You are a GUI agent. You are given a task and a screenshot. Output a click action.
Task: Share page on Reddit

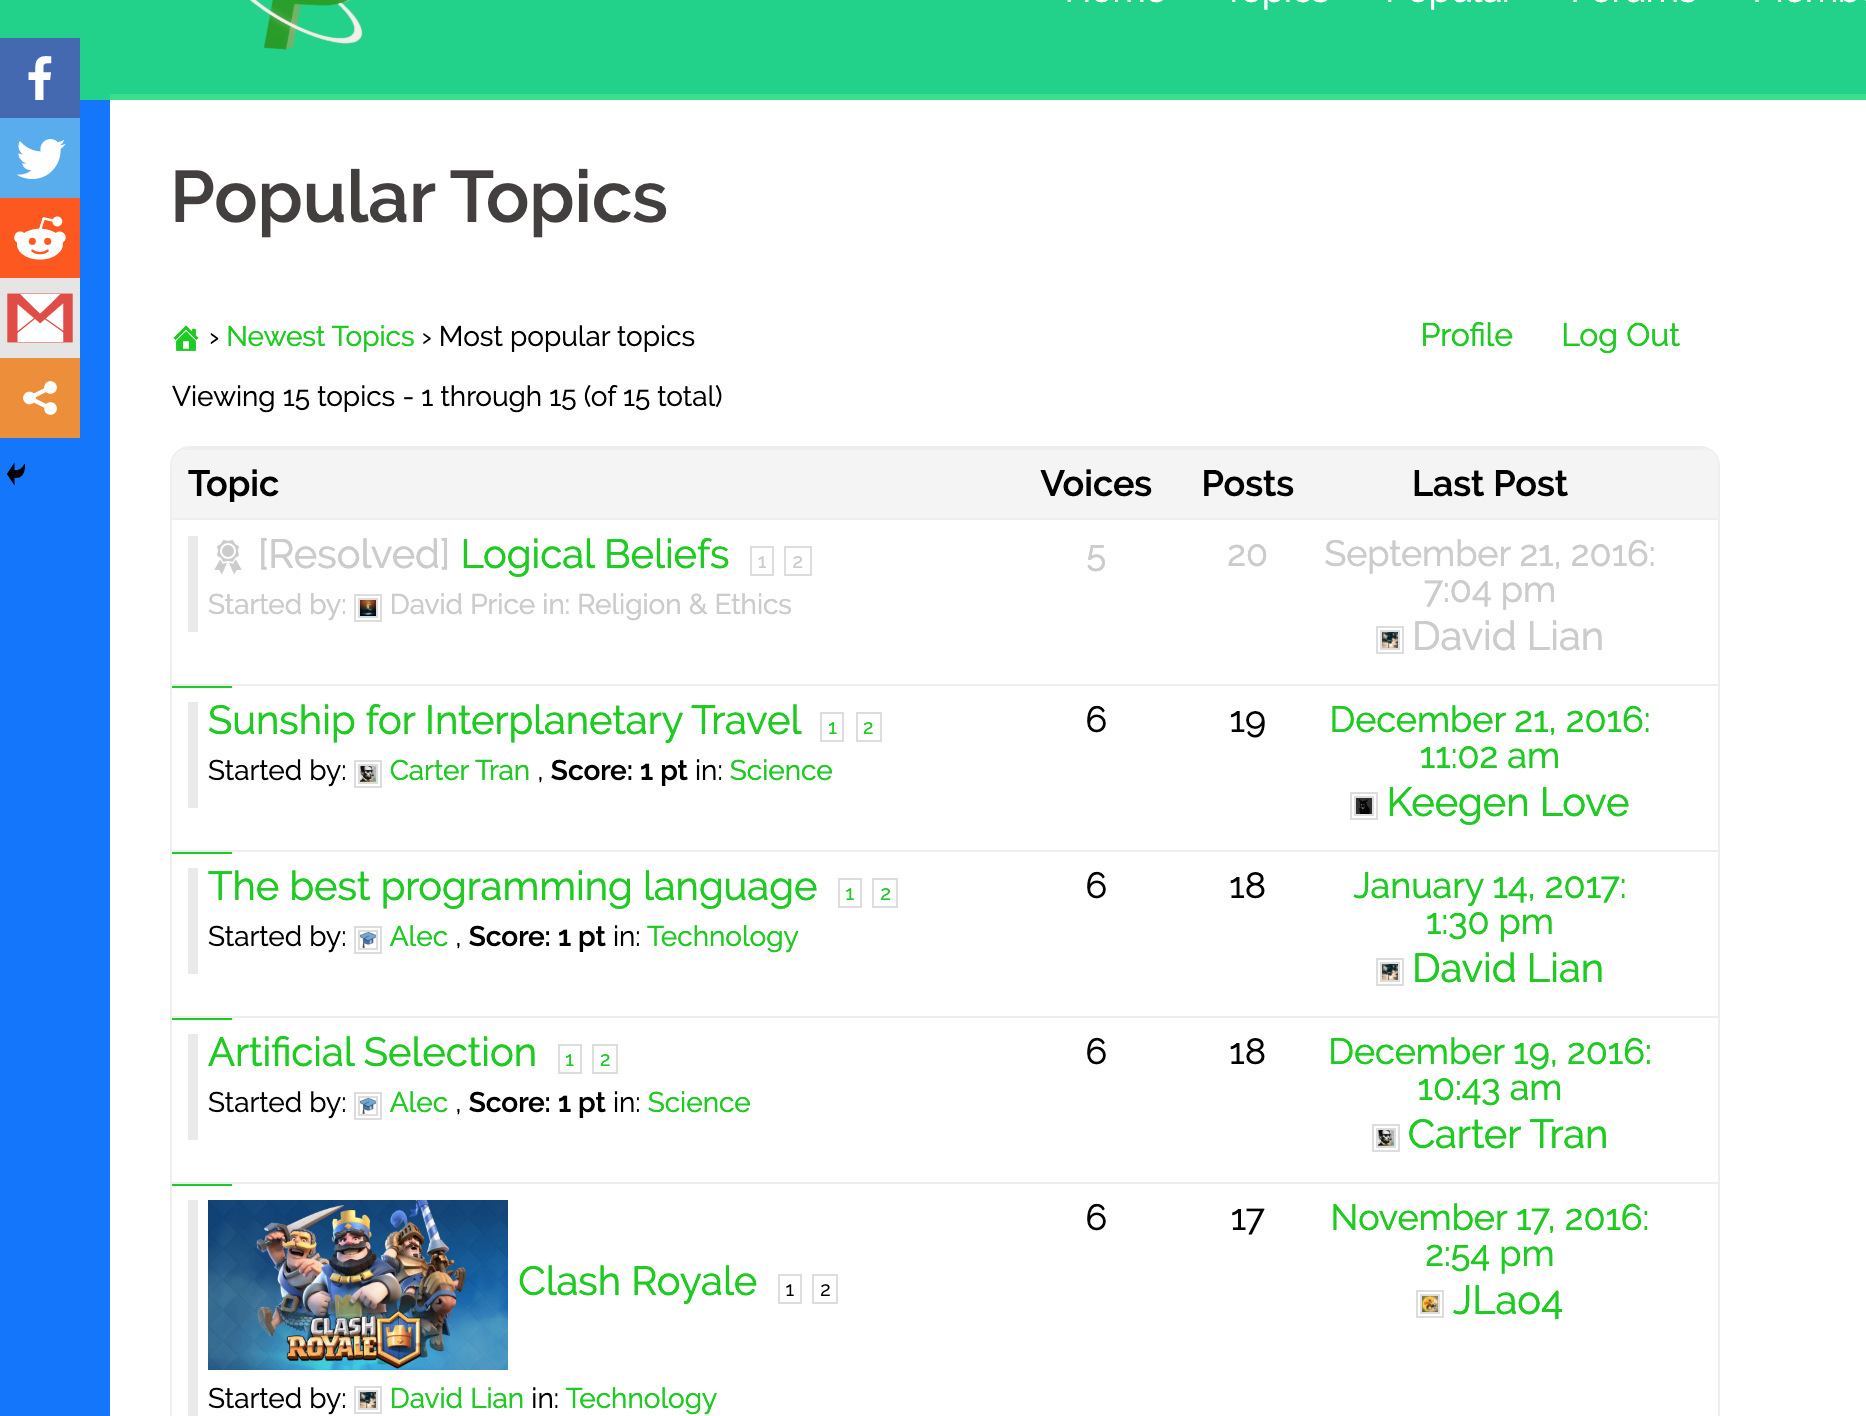click(x=40, y=238)
